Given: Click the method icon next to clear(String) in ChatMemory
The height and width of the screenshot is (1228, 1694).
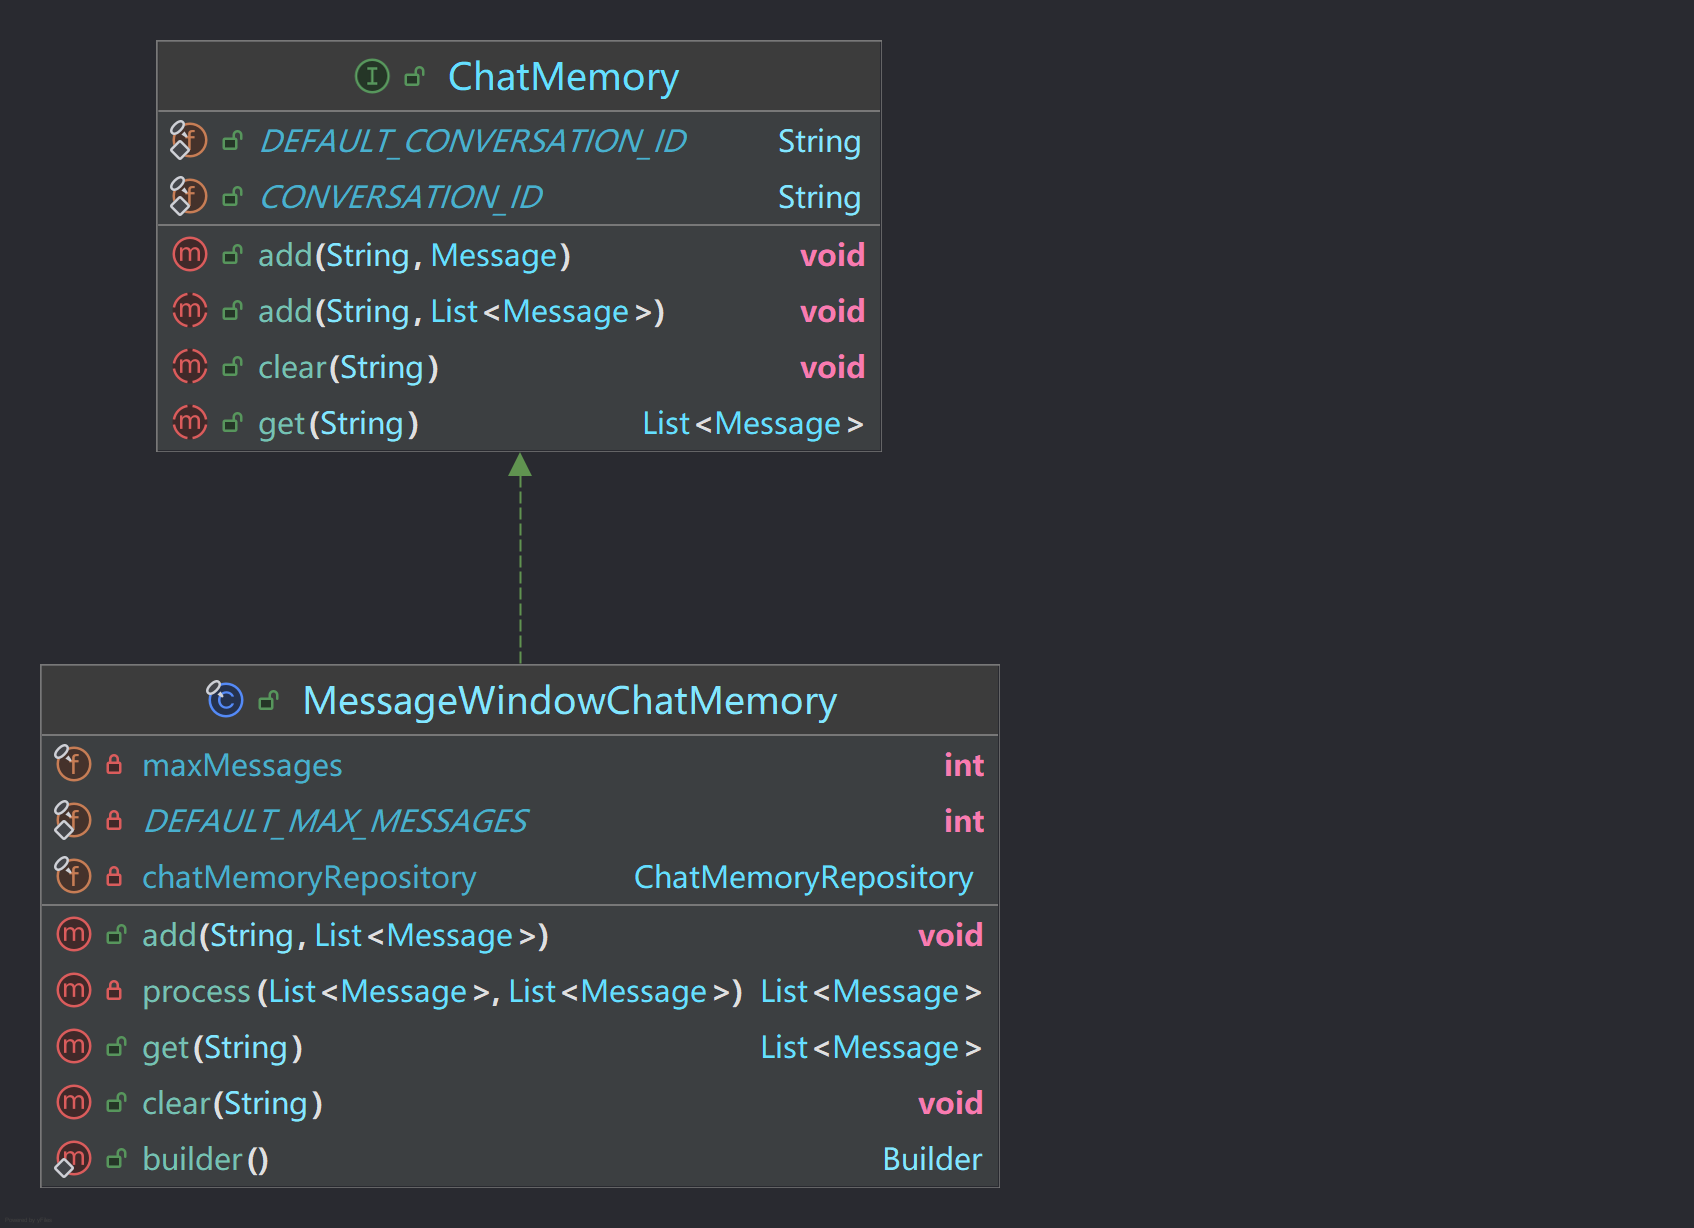Looking at the screenshot, I should click(x=189, y=367).
